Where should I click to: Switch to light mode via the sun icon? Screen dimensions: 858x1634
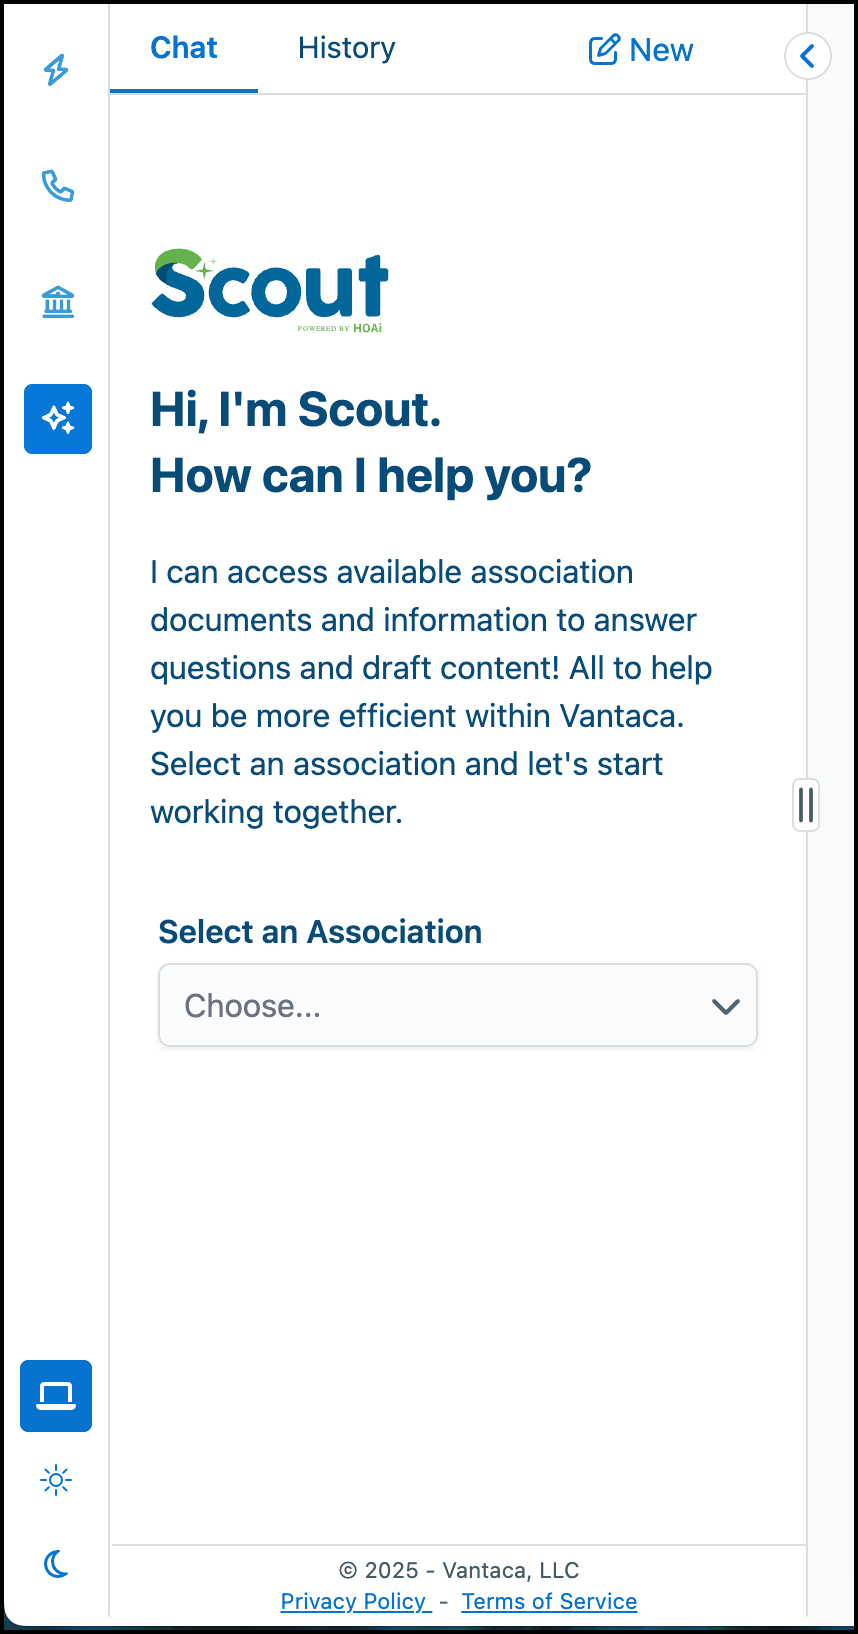[56, 1480]
